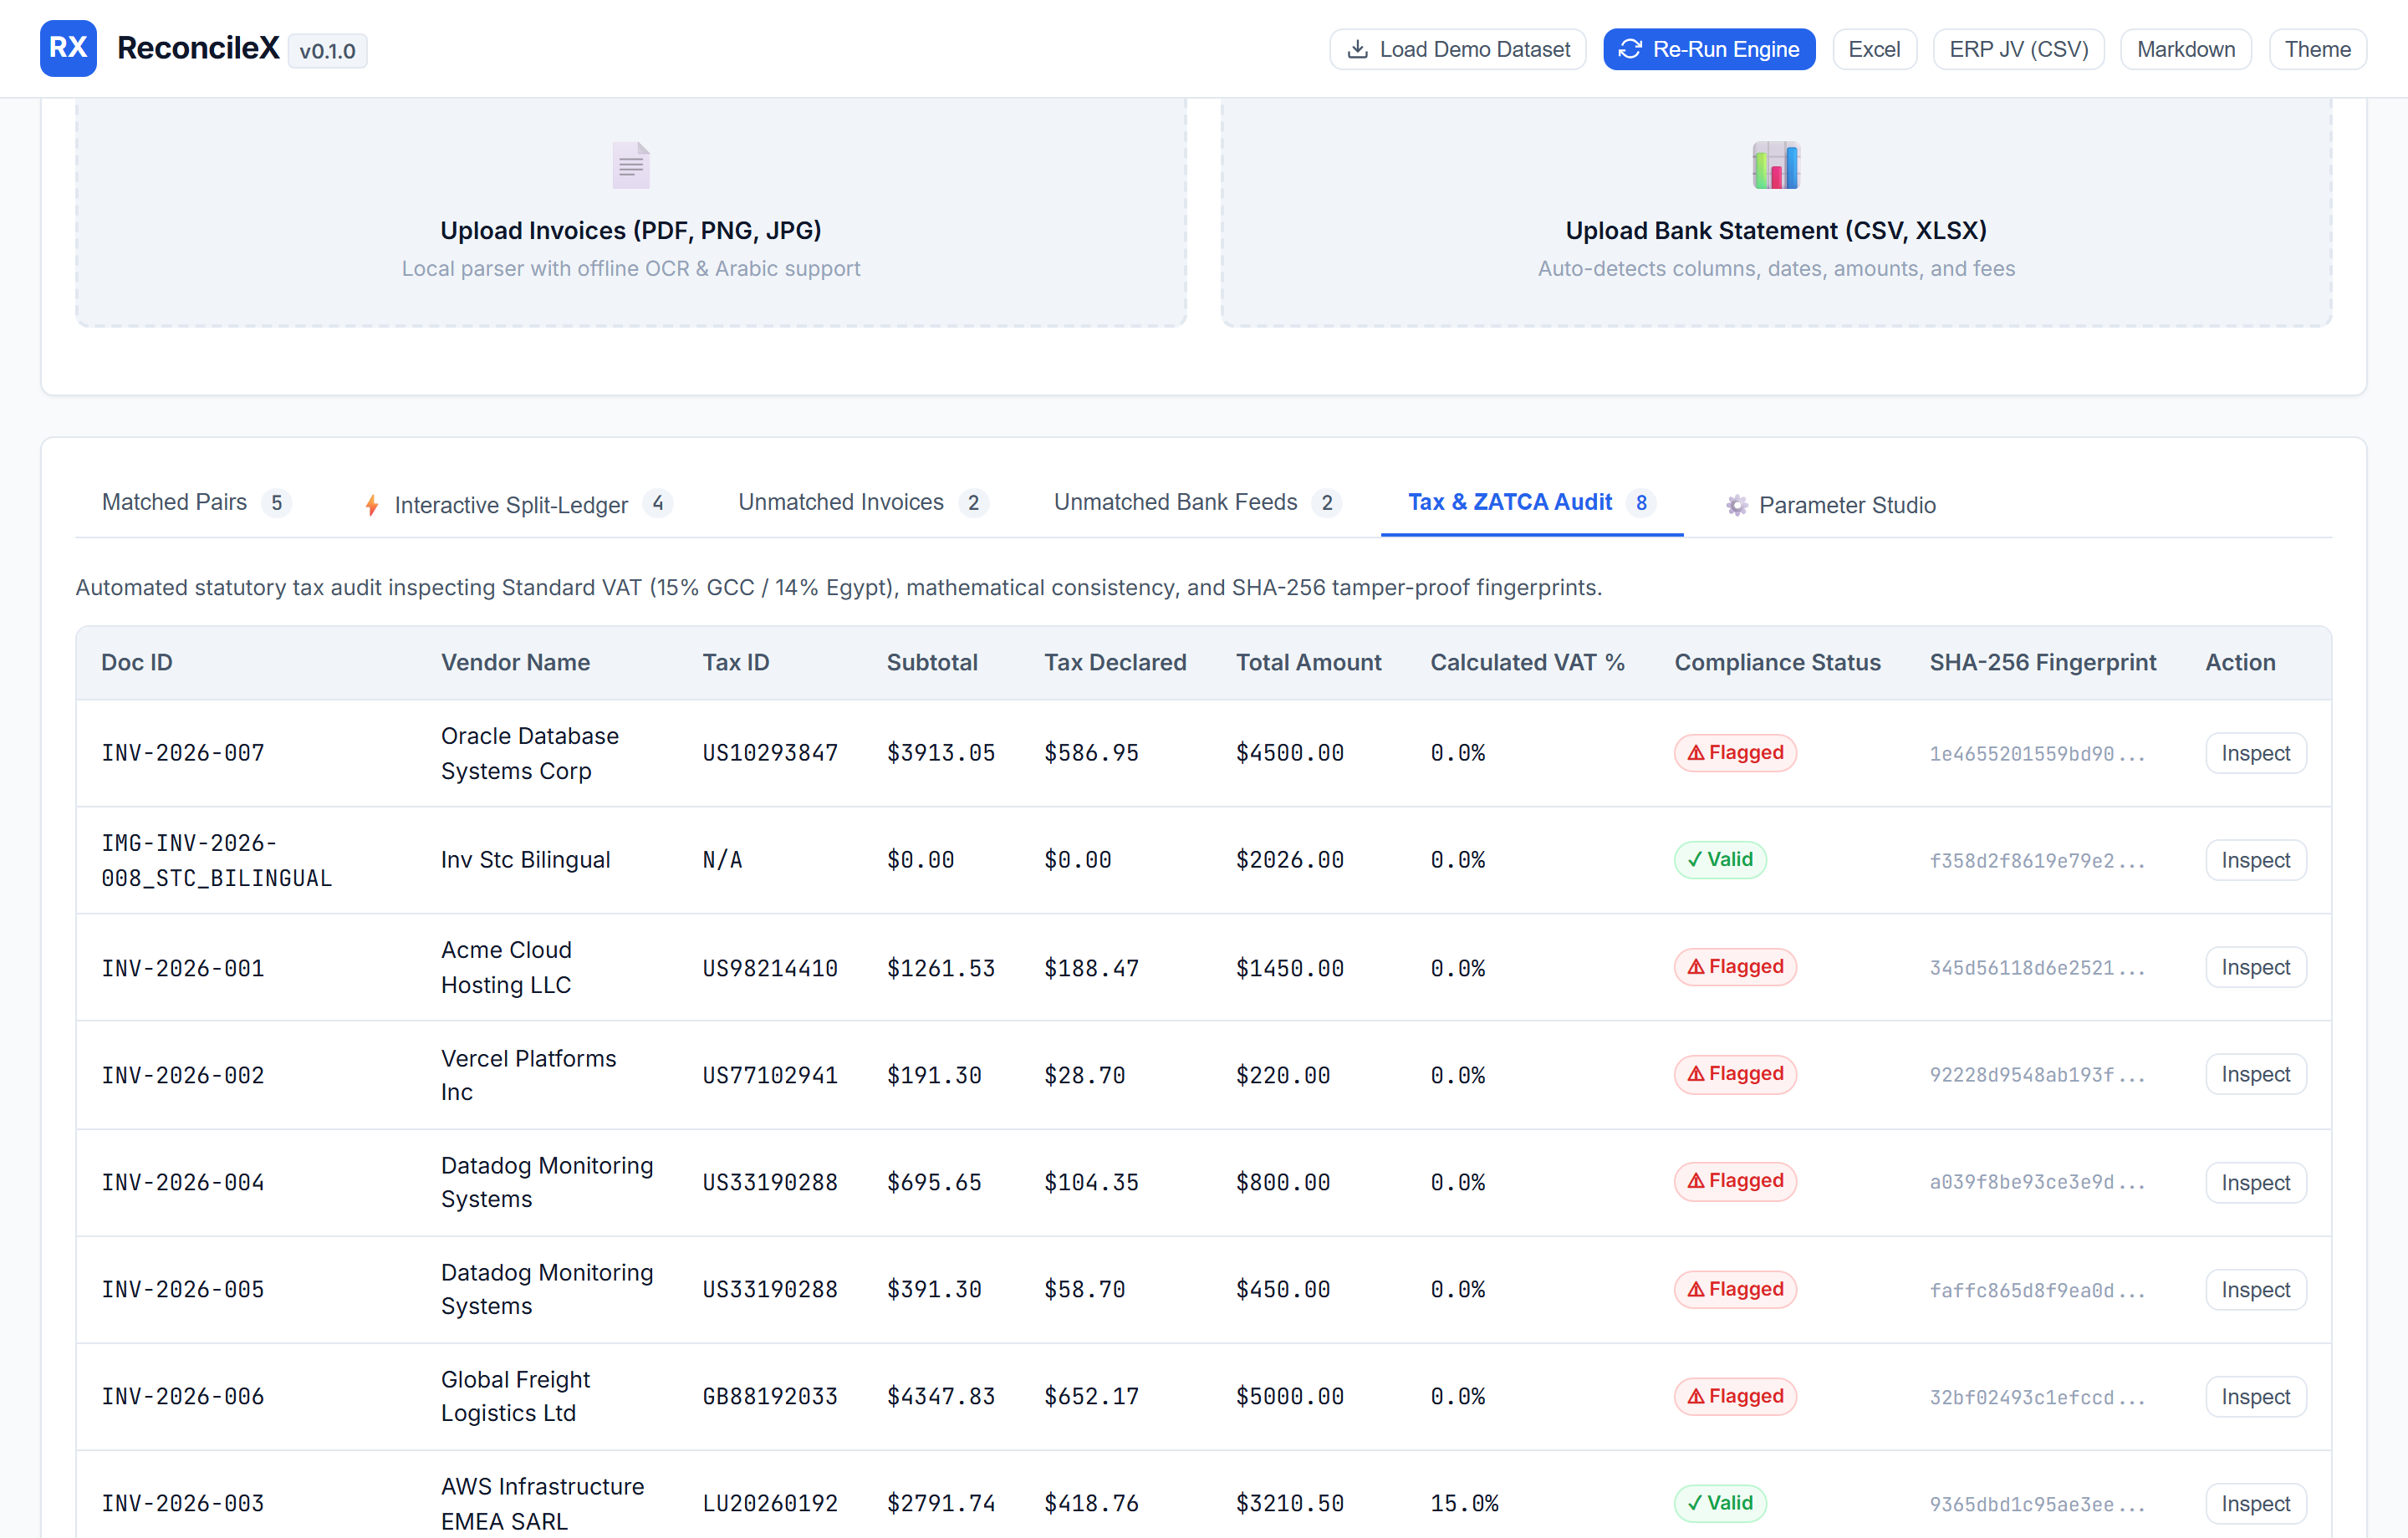The image size is (2408, 1538).
Task: Click the refresh icon in Re-Run Engine
Action: click(x=1630, y=49)
